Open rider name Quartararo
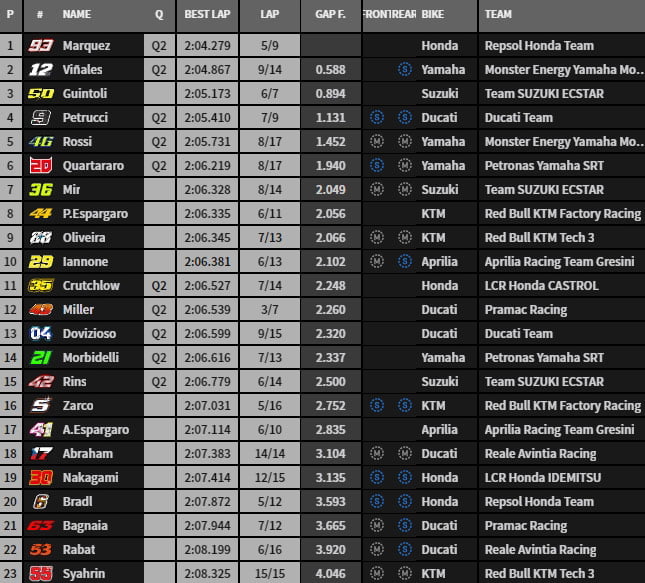Viewport: 645px width, 583px height. click(x=95, y=165)
